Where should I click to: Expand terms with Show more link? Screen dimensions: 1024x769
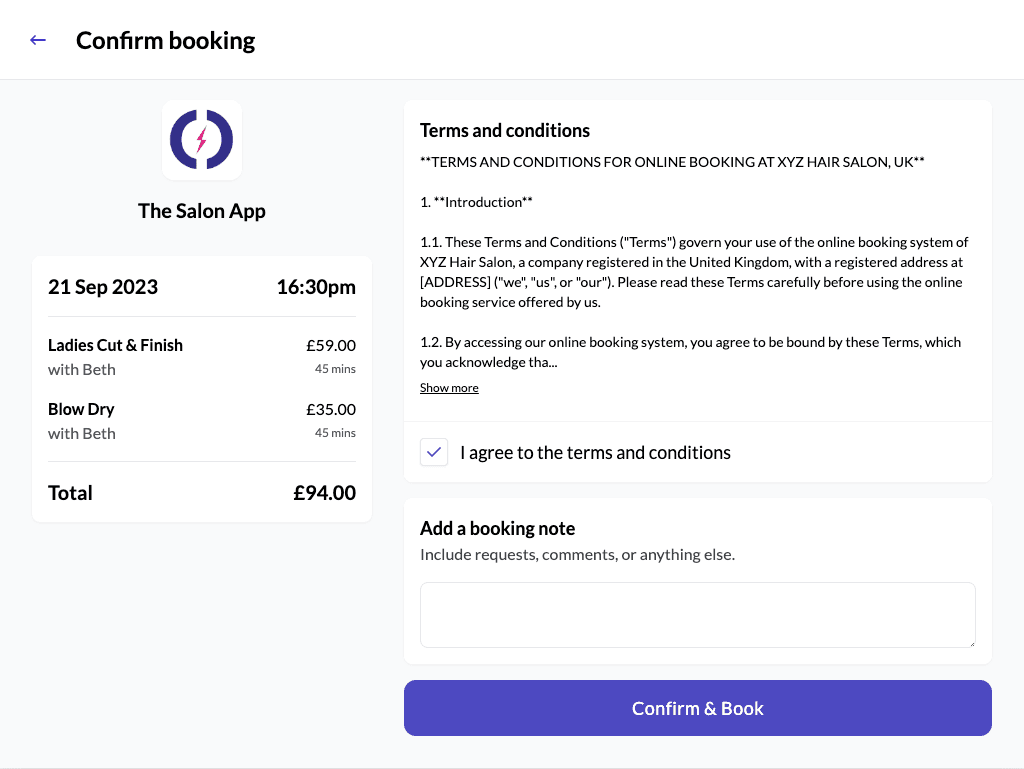[x=449, y=388]
